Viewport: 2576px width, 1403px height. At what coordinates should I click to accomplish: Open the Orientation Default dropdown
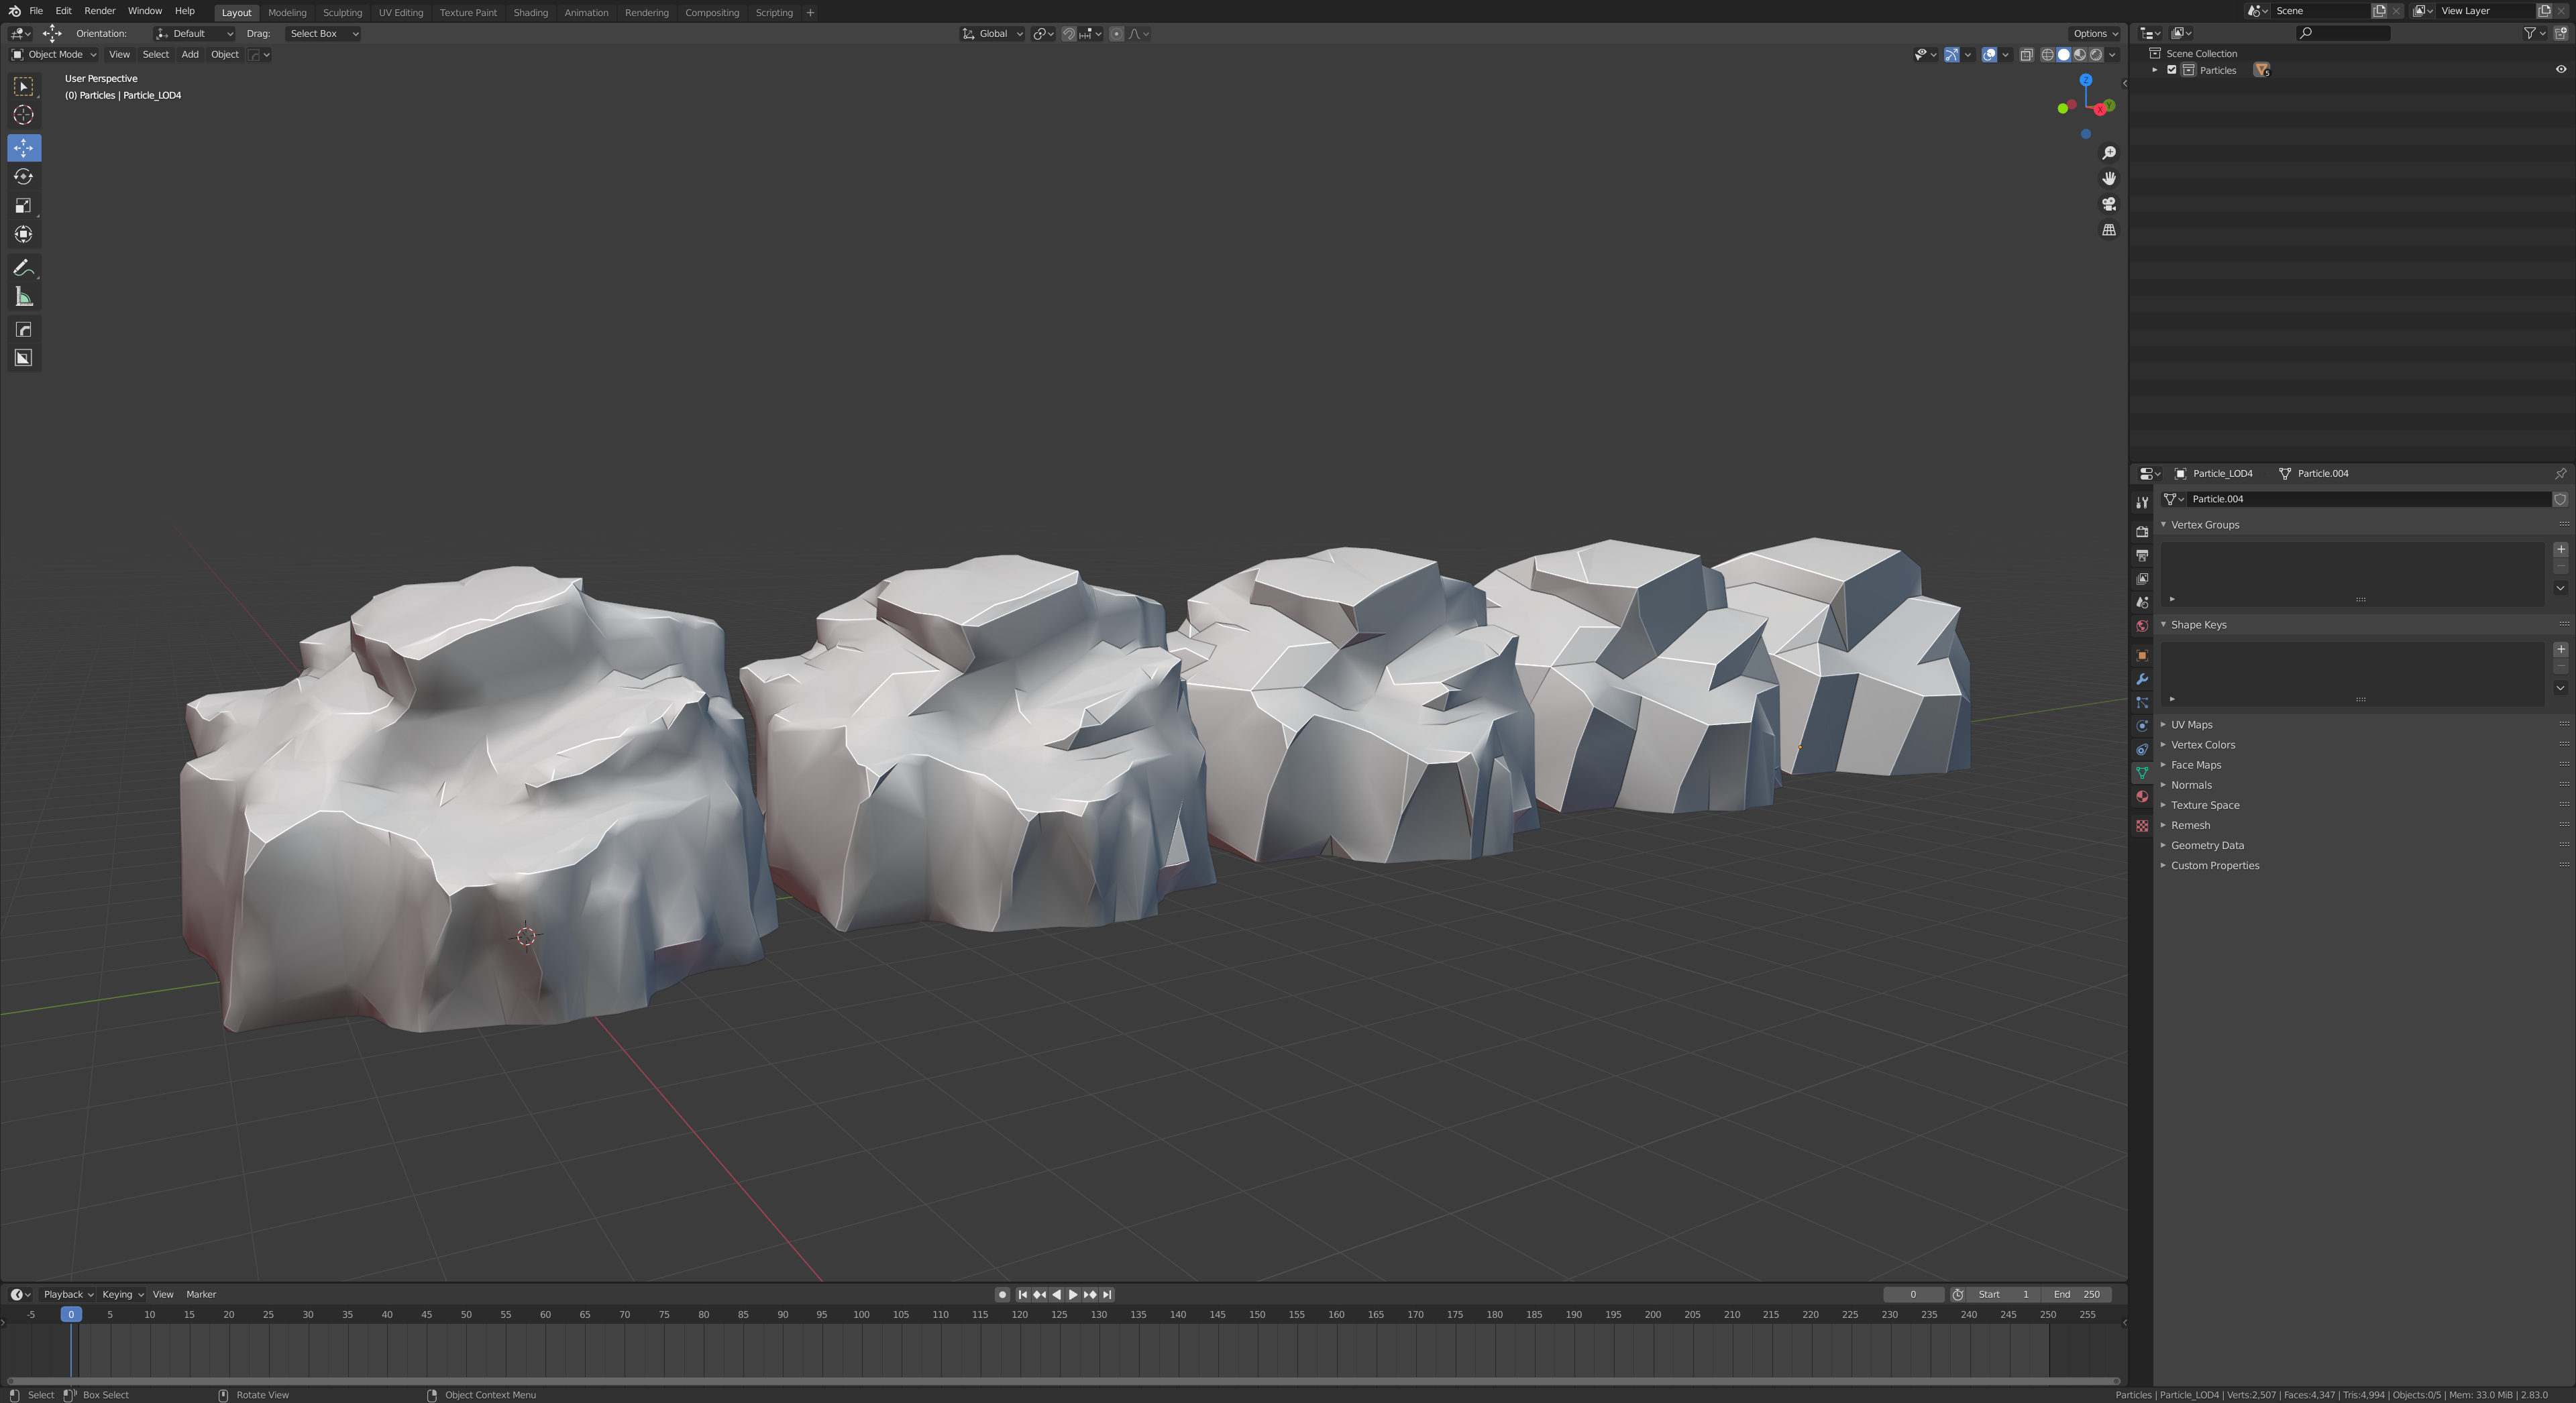[x=194, y=34]
